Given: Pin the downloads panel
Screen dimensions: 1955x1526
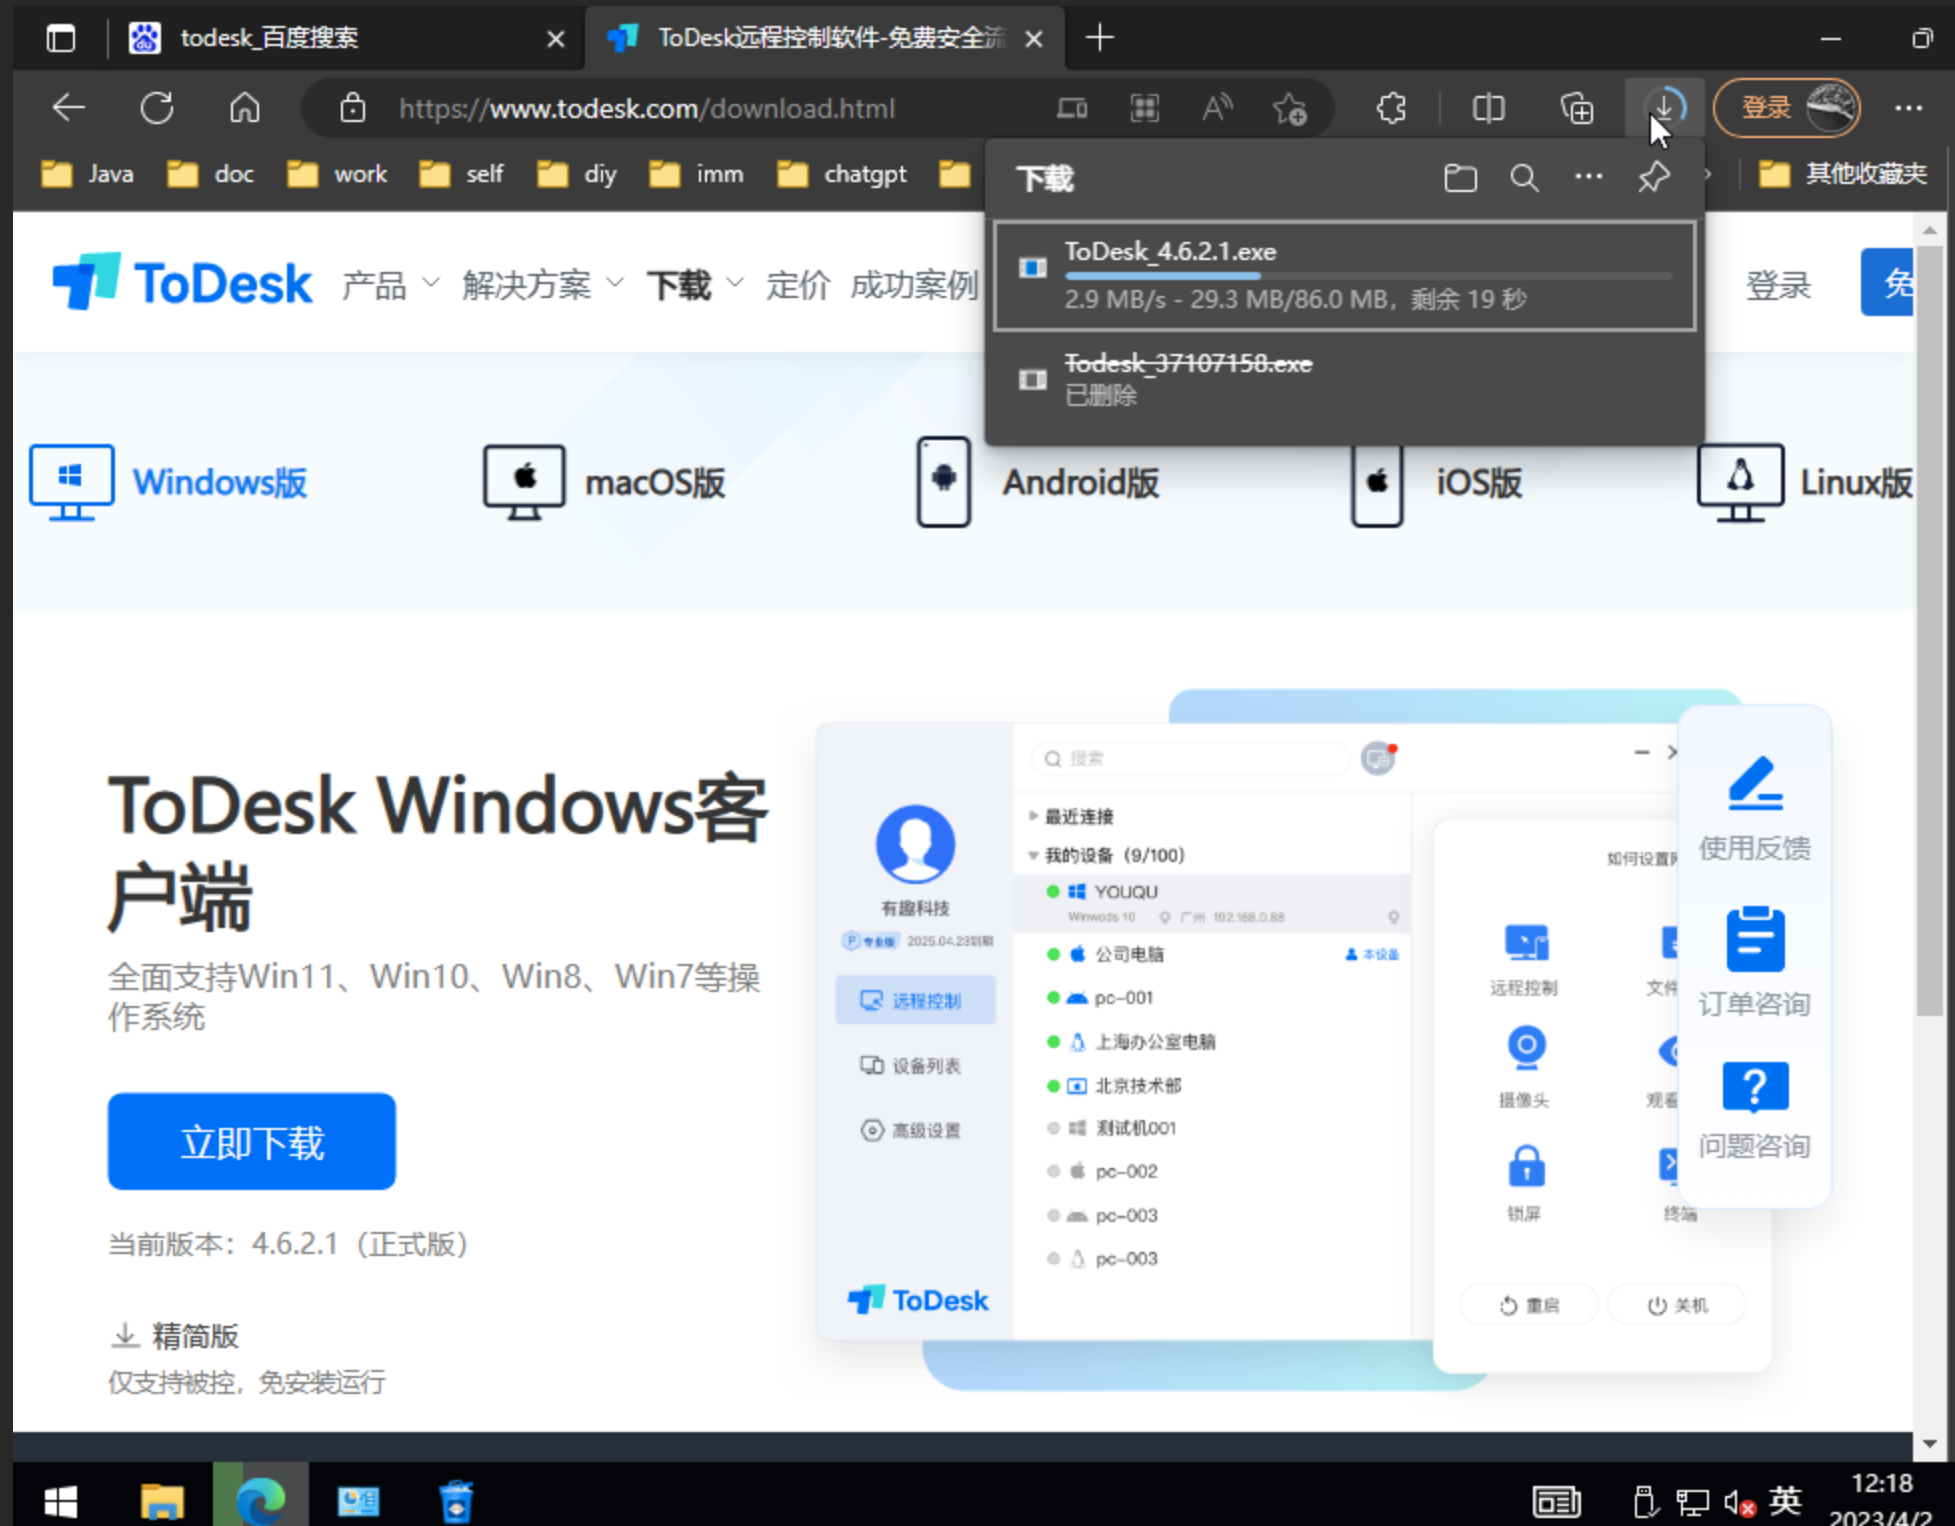Looking at the screenshot, I should 1653,178.
